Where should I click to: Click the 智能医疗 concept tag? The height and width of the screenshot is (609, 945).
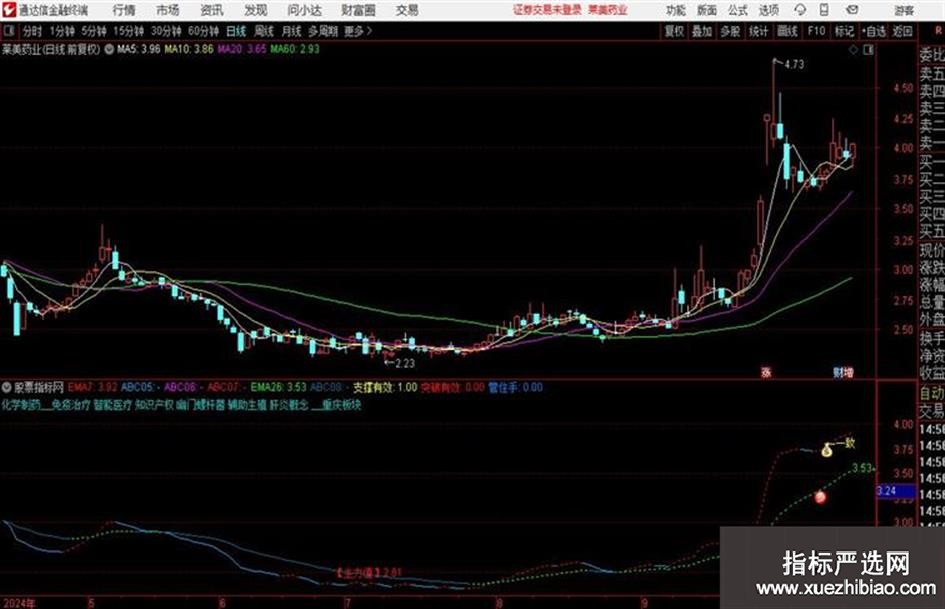point(113,405)
